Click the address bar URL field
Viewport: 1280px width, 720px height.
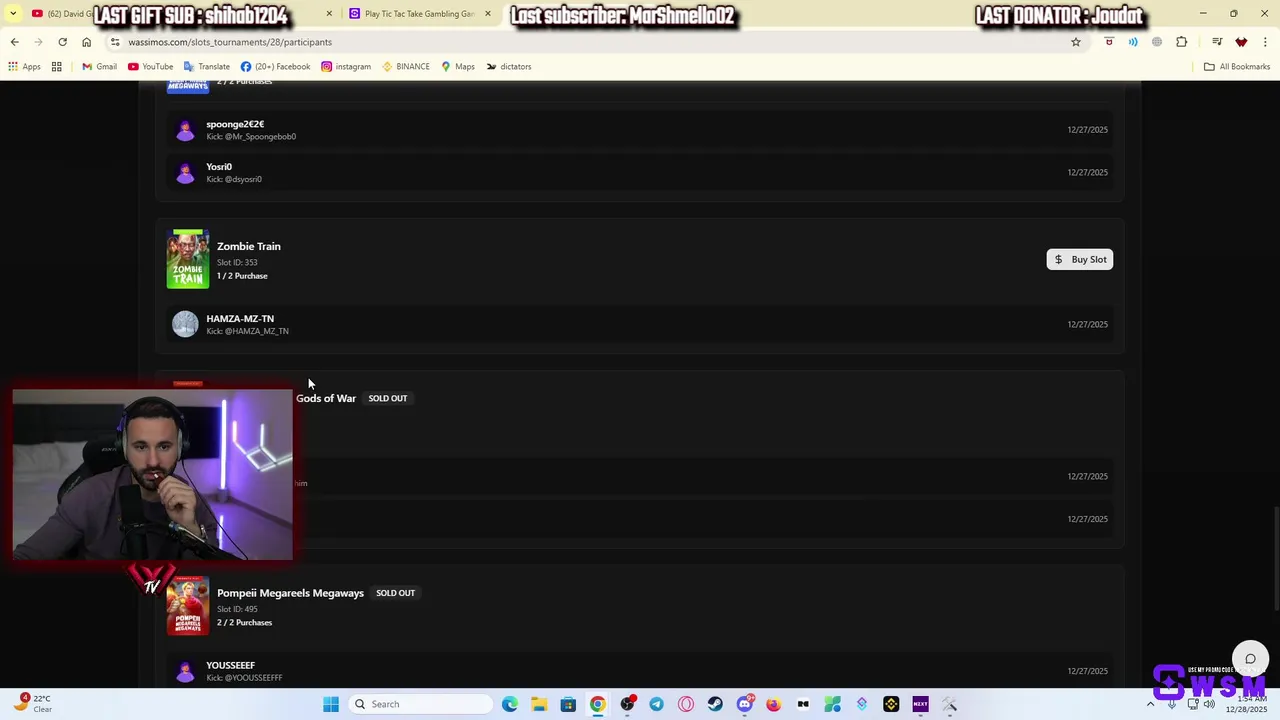point(590,42)
